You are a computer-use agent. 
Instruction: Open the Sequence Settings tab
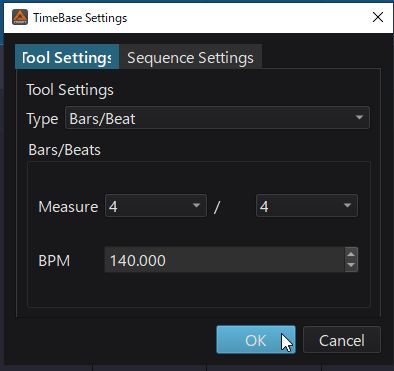point(190,57)
